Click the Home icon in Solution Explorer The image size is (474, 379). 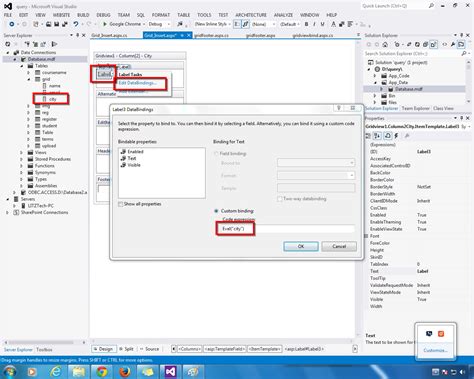pyautogui.click(x=385, y=44)
